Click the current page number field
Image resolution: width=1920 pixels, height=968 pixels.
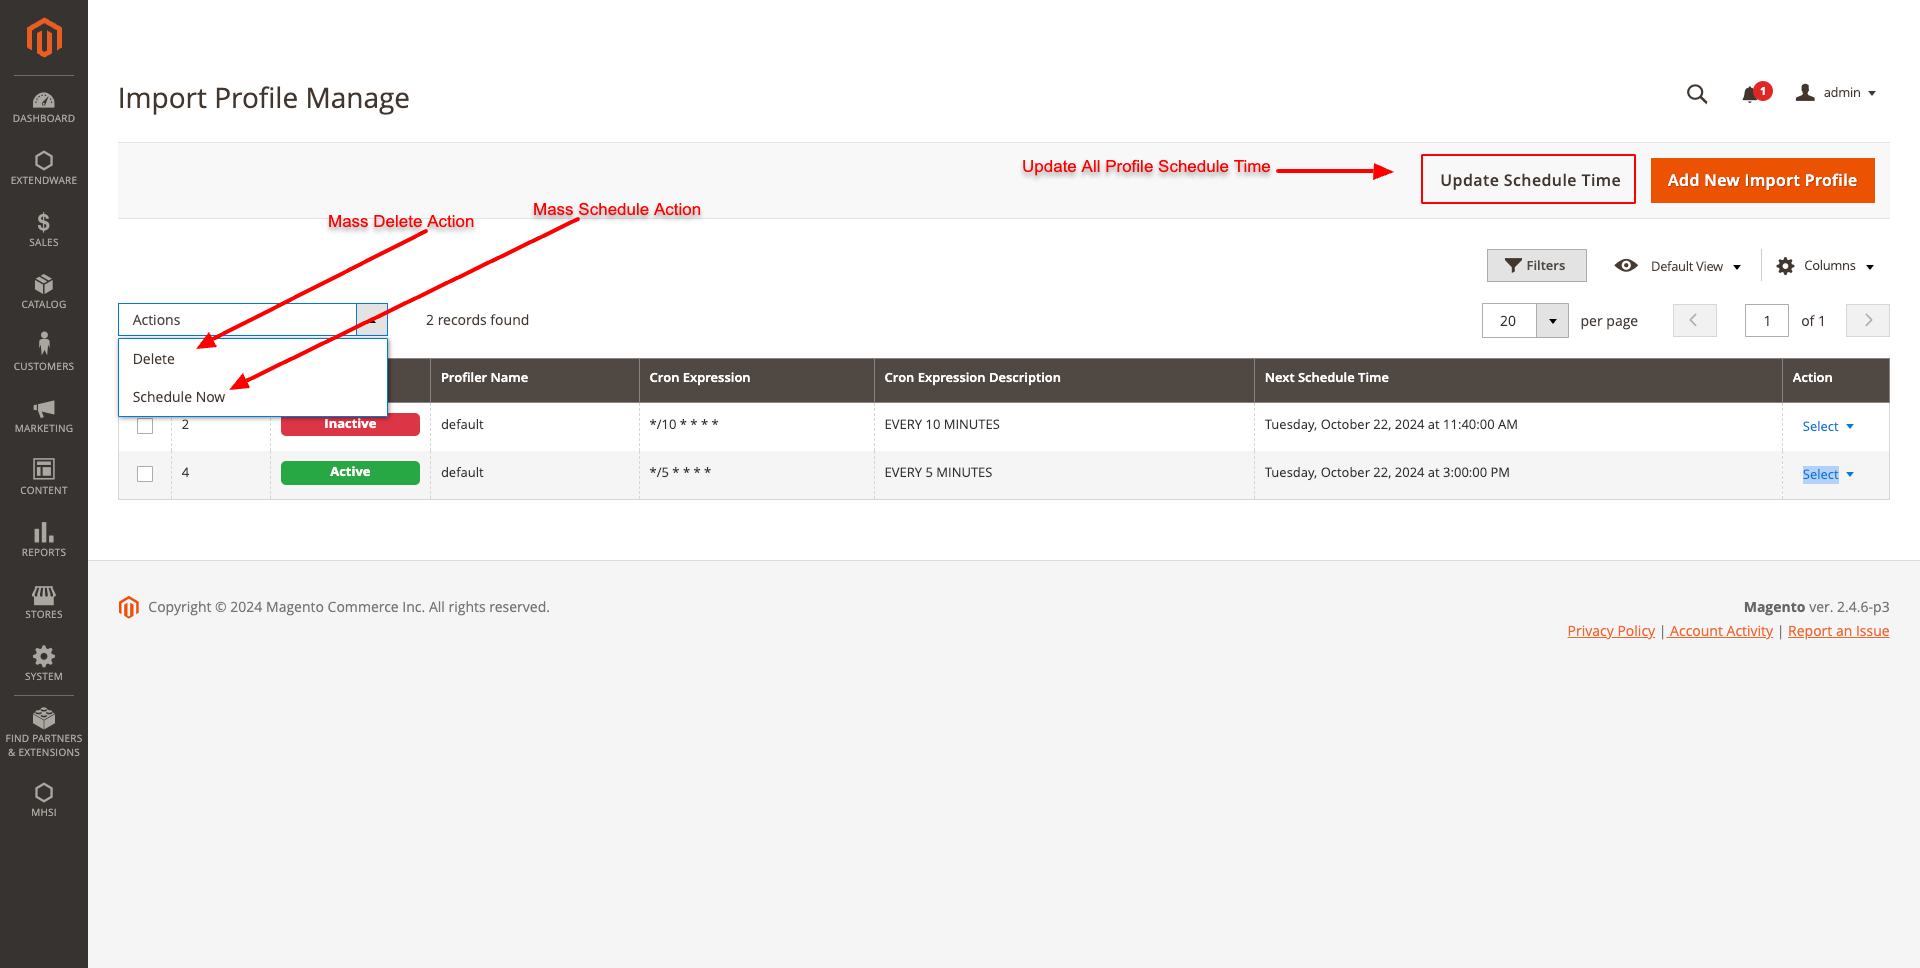coord(1767,321)
